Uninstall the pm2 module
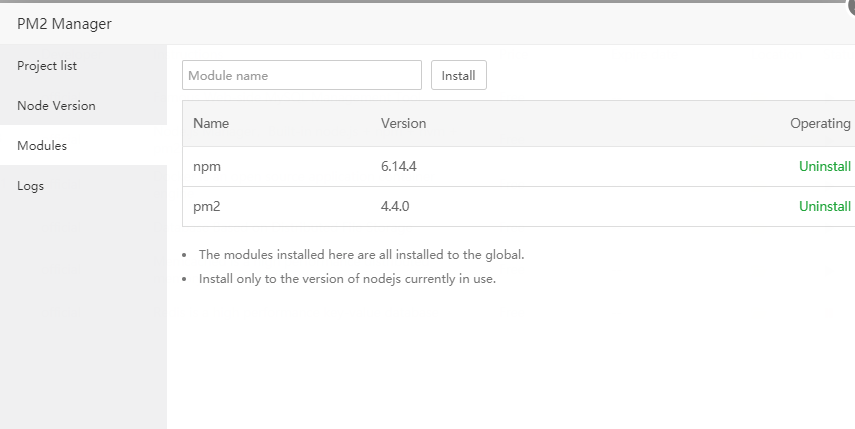The width and height of the screenshot is (855, 429). coord(824,207)
